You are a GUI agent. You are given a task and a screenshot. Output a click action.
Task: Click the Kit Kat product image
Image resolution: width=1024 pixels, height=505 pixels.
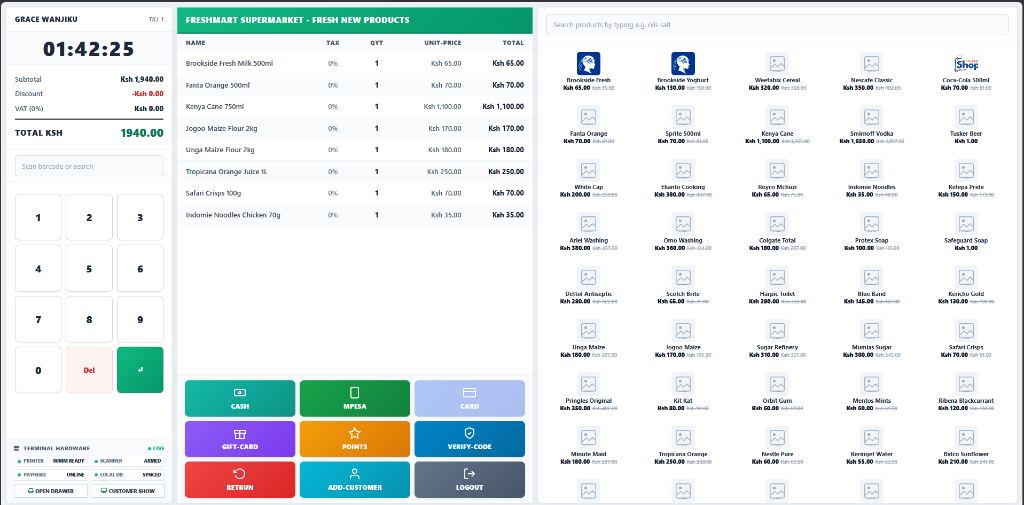[x=683, y=384]
